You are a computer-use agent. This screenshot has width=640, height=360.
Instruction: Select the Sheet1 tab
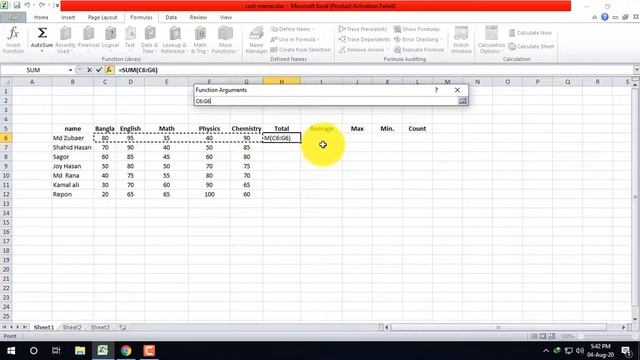pos(43,327)
